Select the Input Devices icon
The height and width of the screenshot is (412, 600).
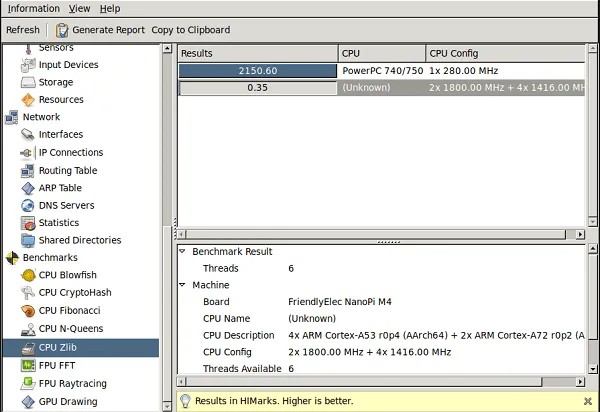pos(28,65)
